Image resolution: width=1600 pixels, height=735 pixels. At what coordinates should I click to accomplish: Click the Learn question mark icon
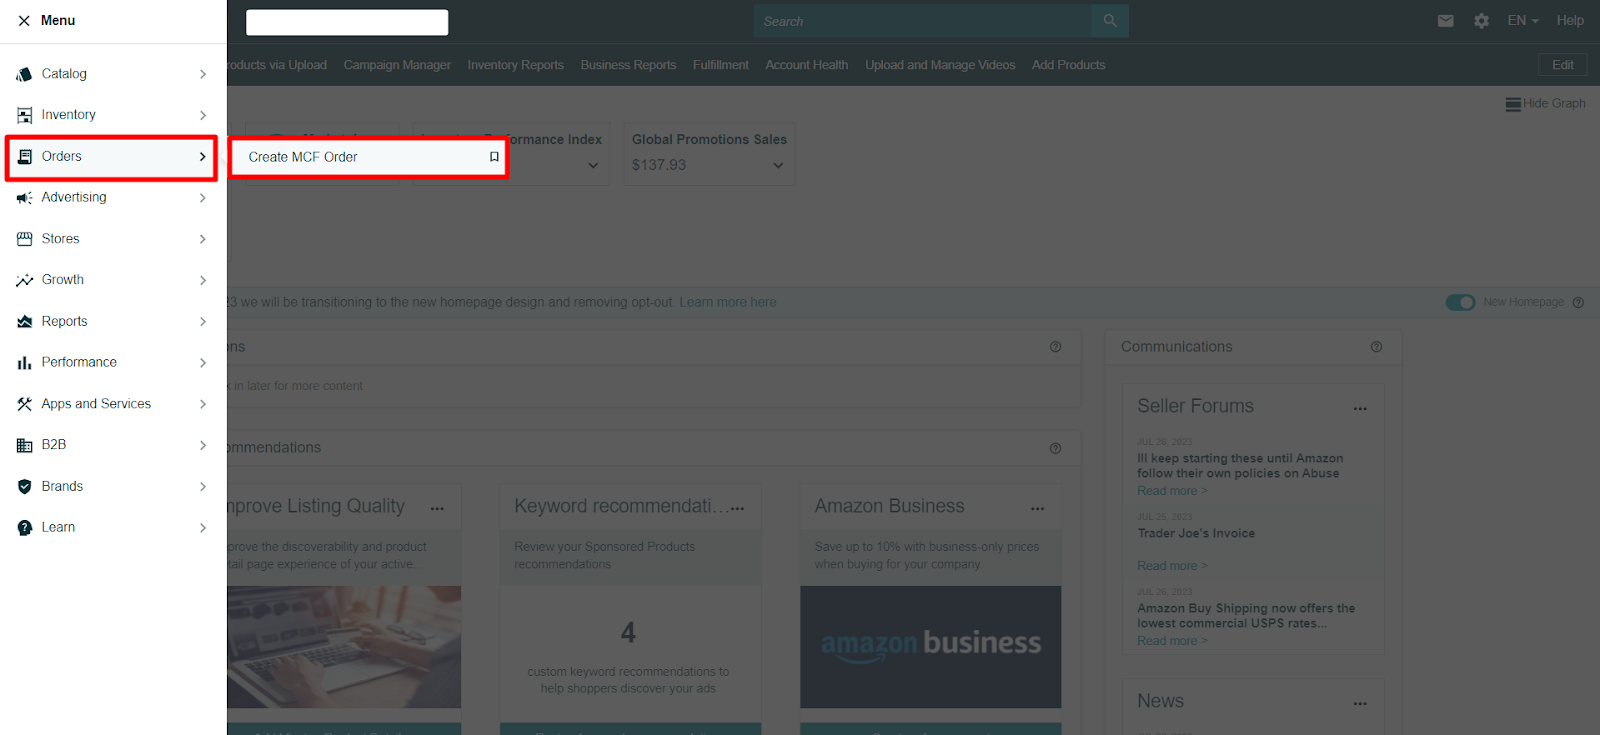24,528
